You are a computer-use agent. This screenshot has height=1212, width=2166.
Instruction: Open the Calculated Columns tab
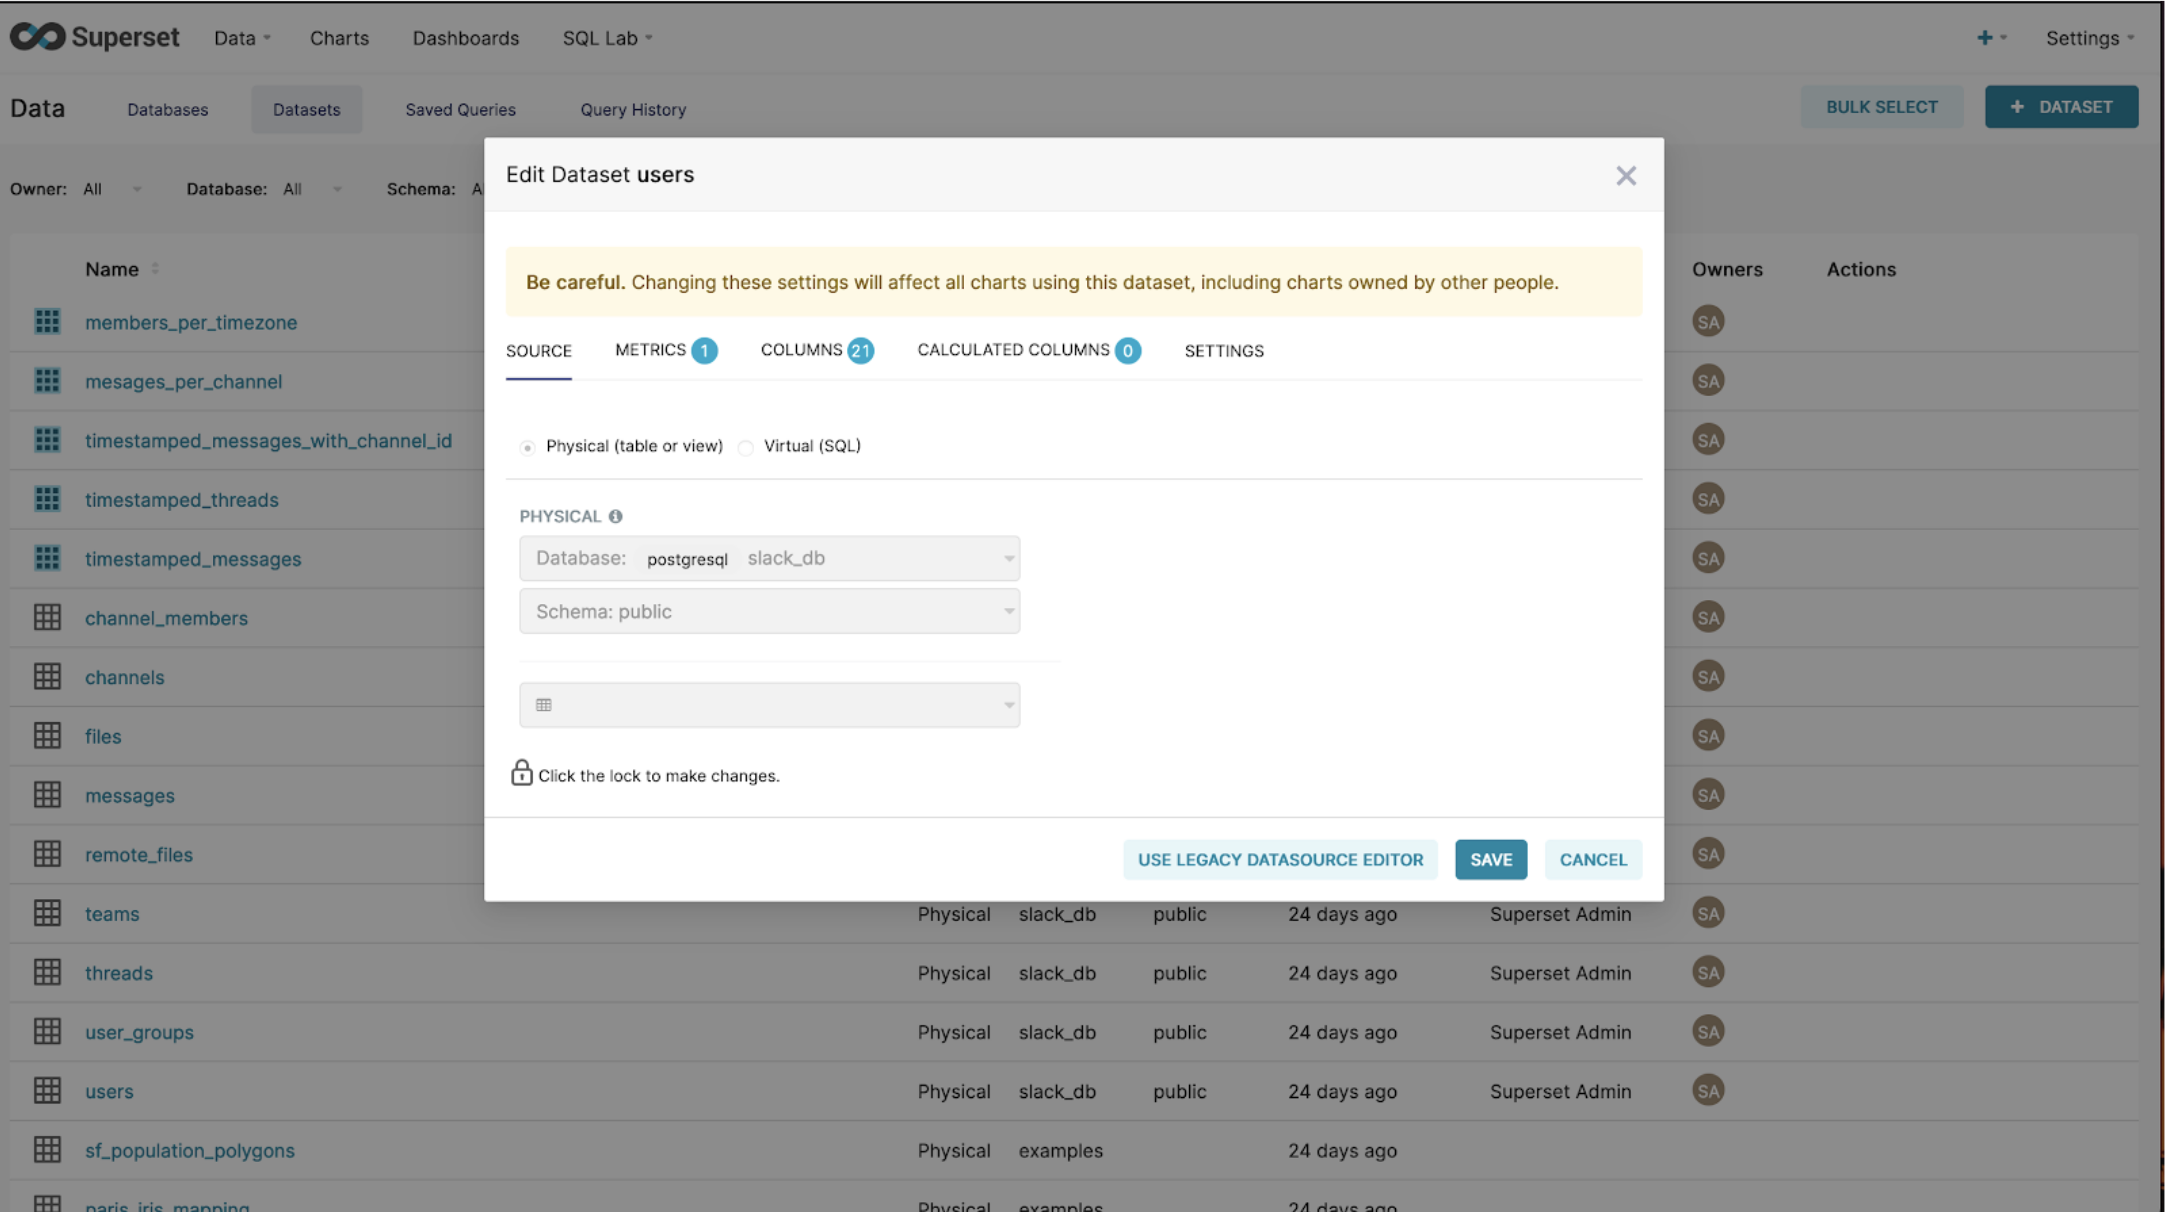pos(1027,350)
